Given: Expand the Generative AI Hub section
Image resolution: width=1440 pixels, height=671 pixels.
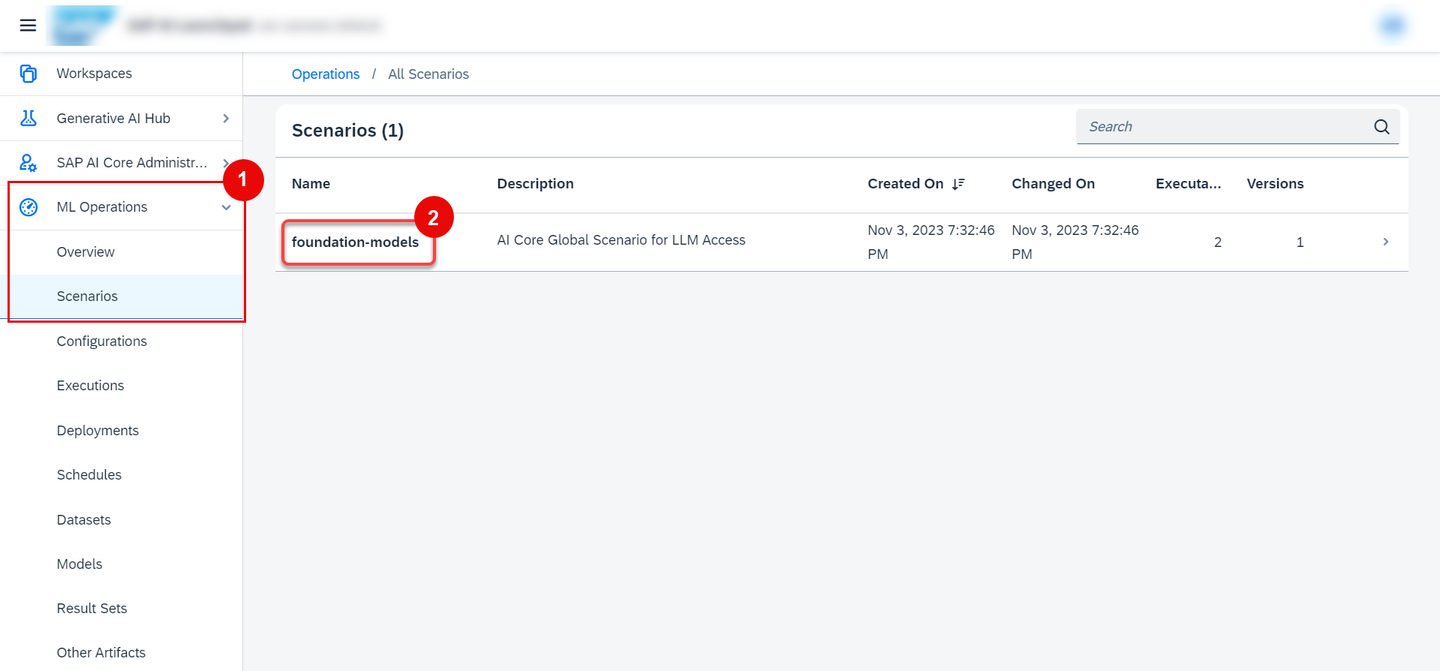Looking at the screenshot, I should 226,118.
